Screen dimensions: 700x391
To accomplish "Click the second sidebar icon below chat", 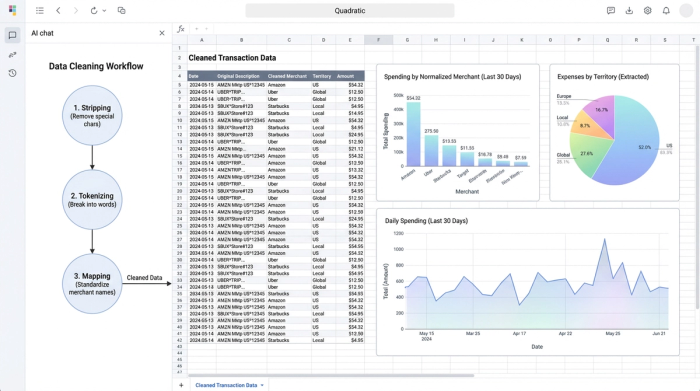I will click(12, 54).
